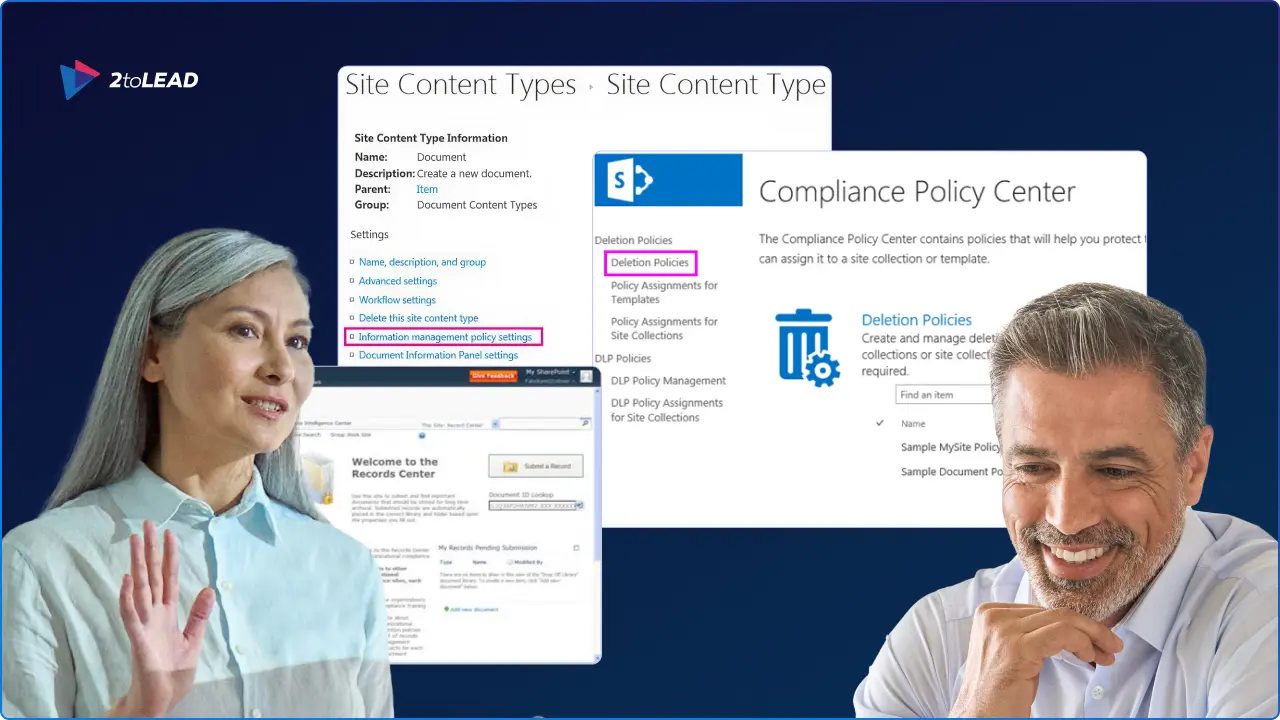Click the Give Feedback button

pos(493,376)
